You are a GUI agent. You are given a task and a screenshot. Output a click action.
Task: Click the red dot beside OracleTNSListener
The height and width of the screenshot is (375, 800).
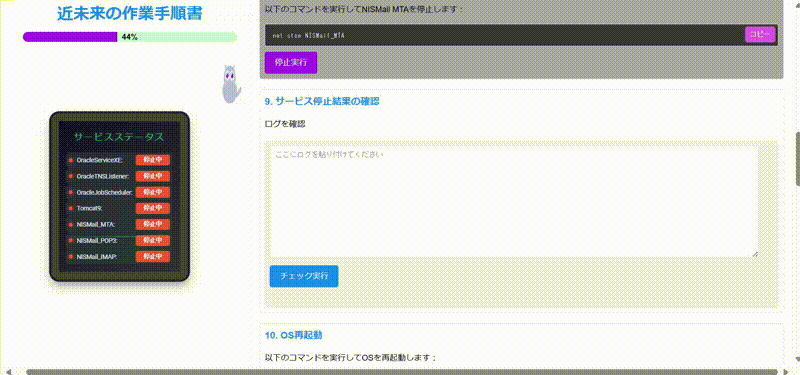pos(71,177)
